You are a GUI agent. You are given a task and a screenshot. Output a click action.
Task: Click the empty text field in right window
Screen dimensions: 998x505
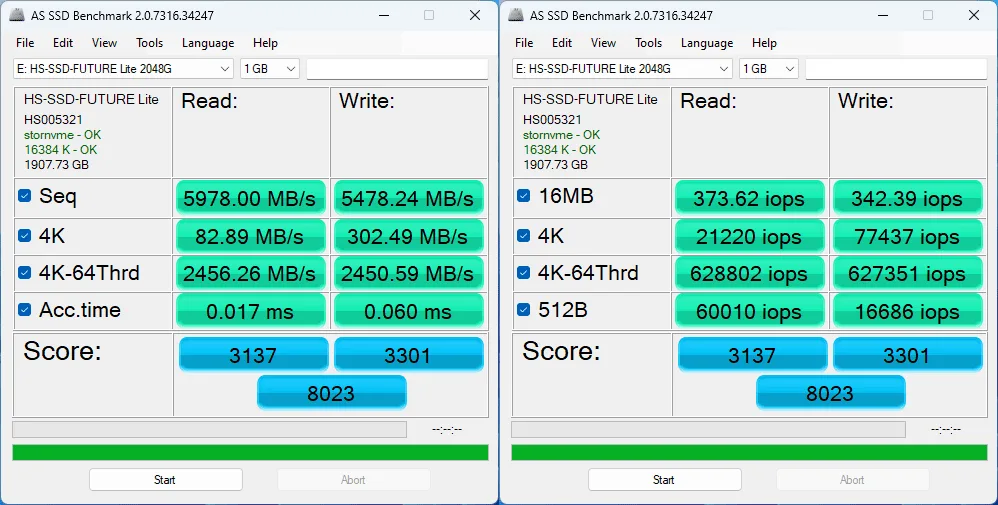coord(896,69)
